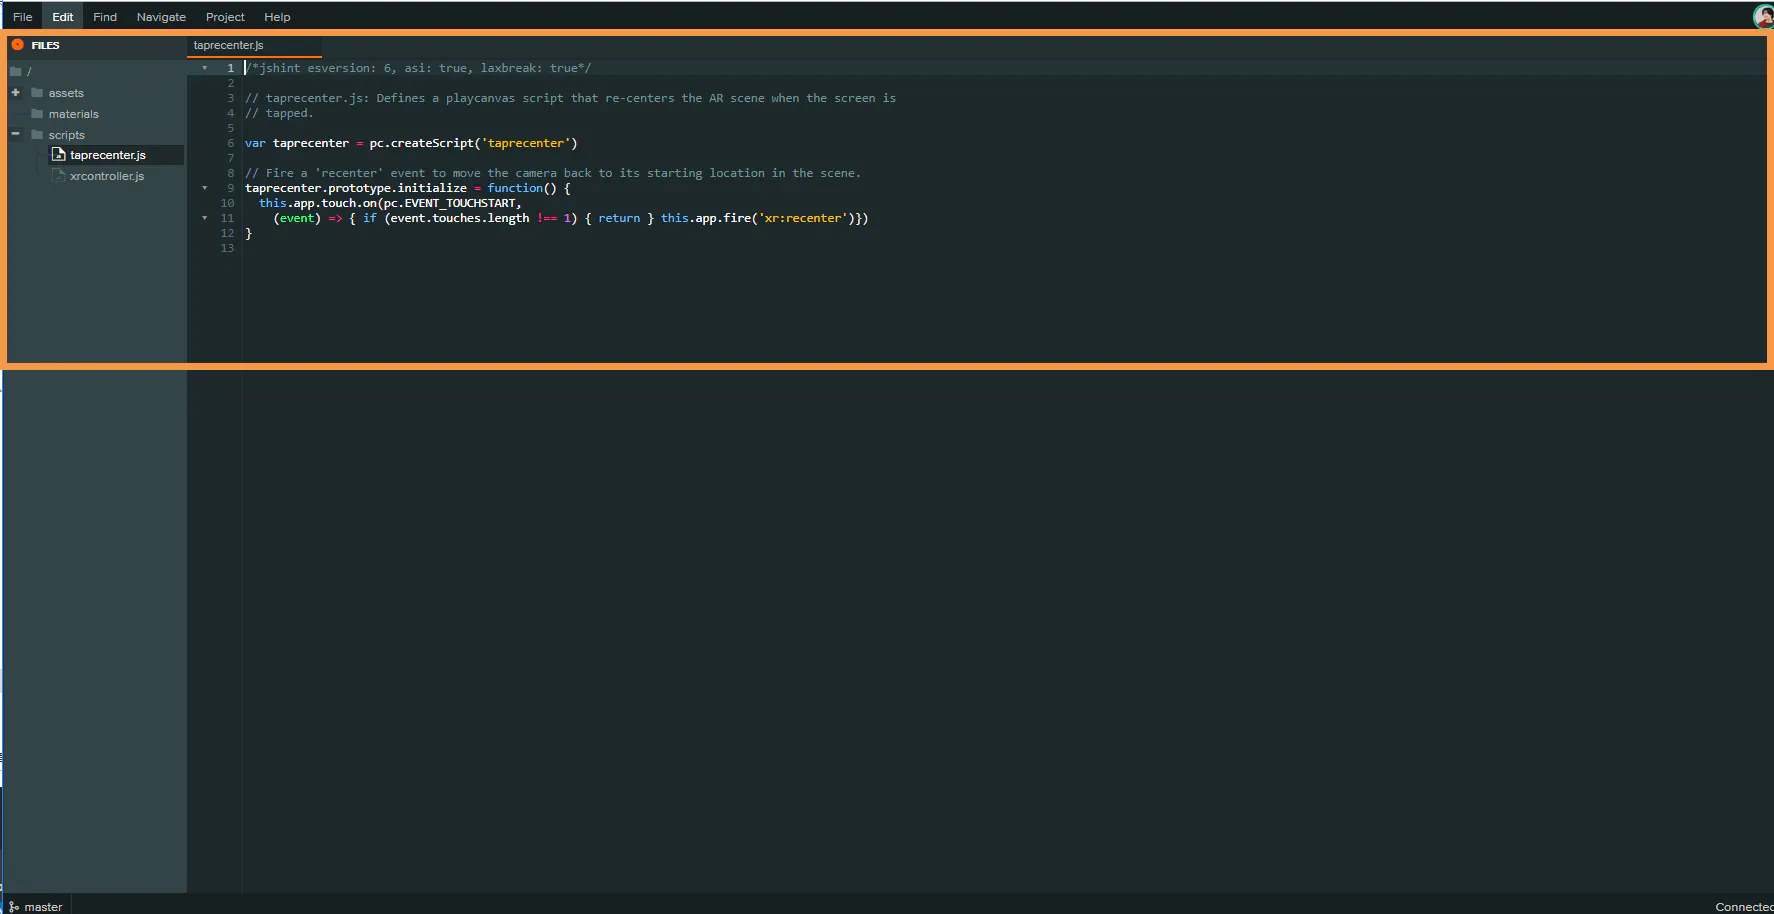This screenshot has height=914, width=1774.
Task: Fold the initialize function at line 9
Action: [205, 188]
